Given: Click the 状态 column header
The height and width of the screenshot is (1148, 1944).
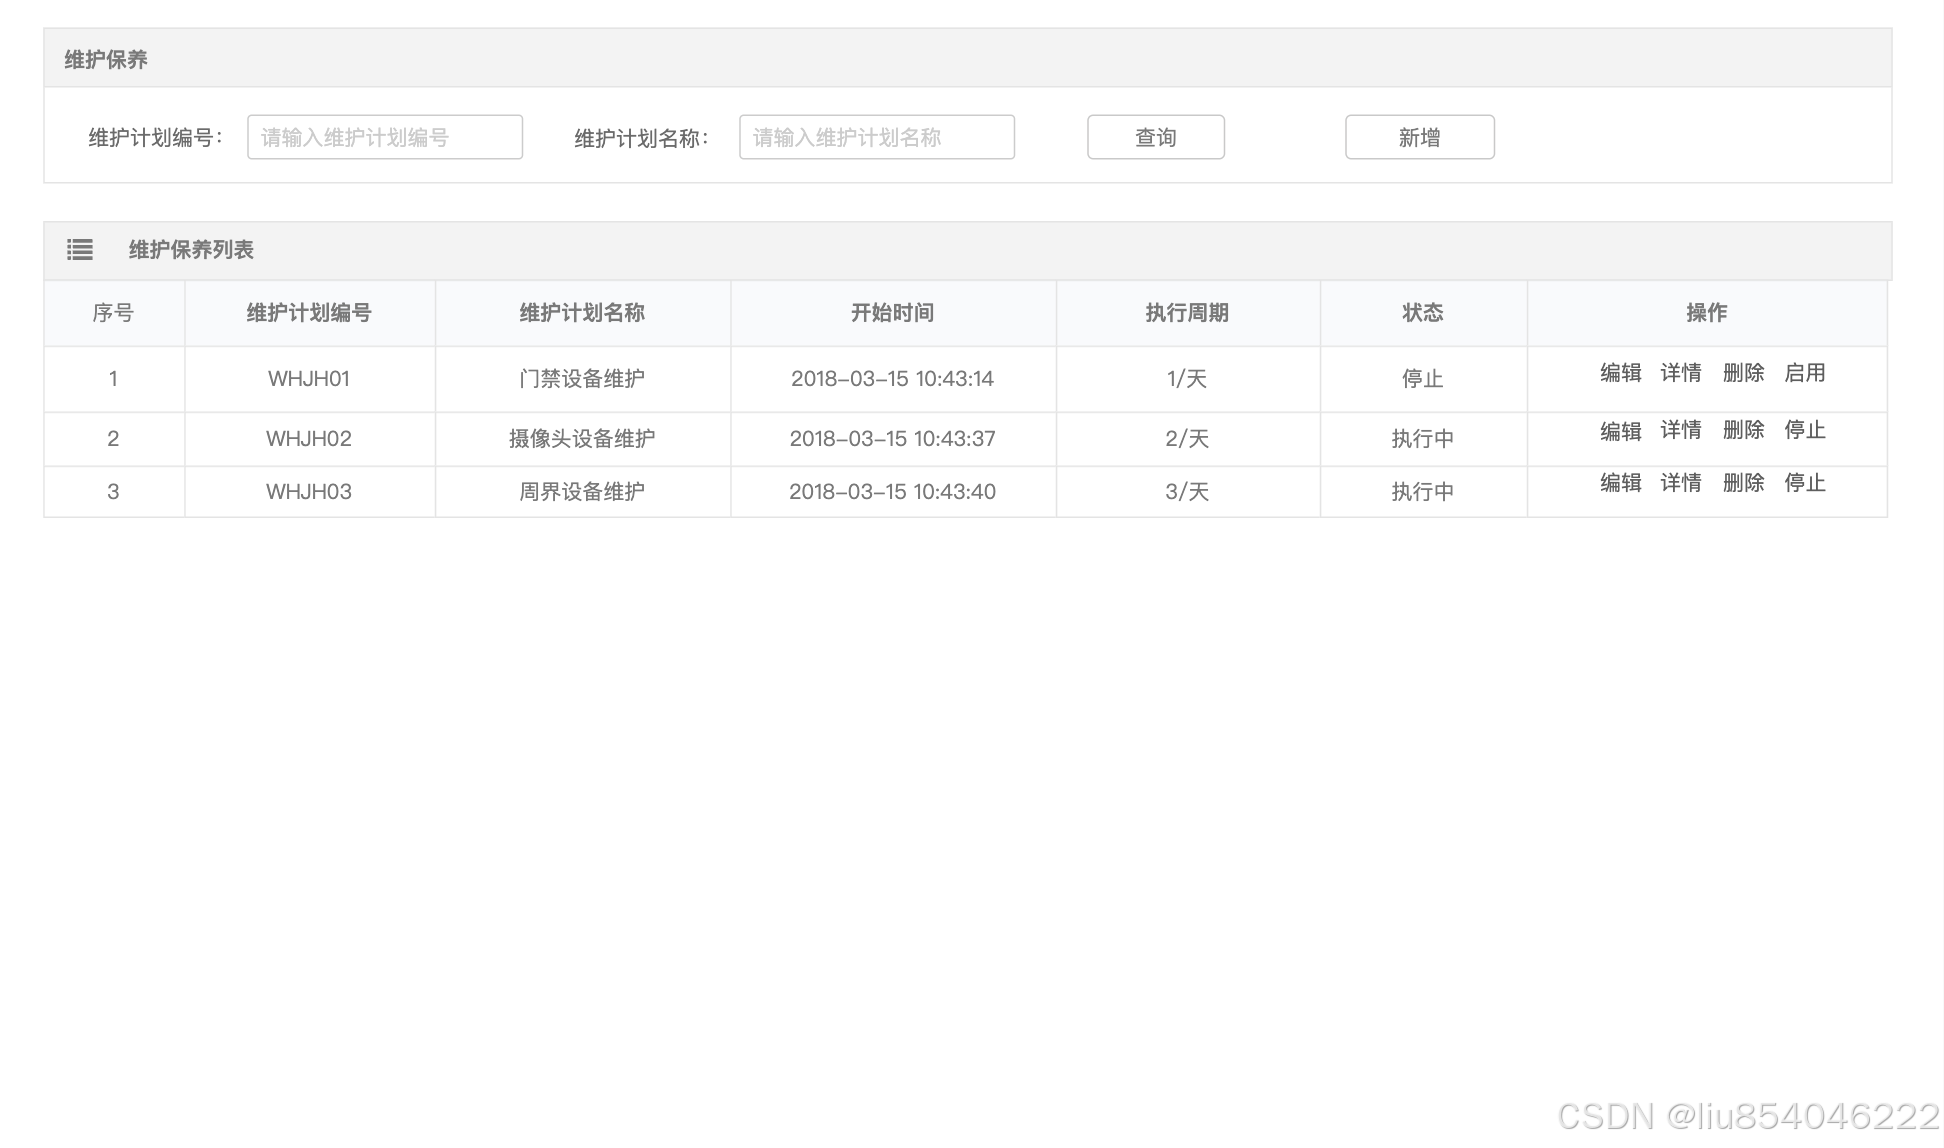Looking at the screenshot, I should point(1422,313).
